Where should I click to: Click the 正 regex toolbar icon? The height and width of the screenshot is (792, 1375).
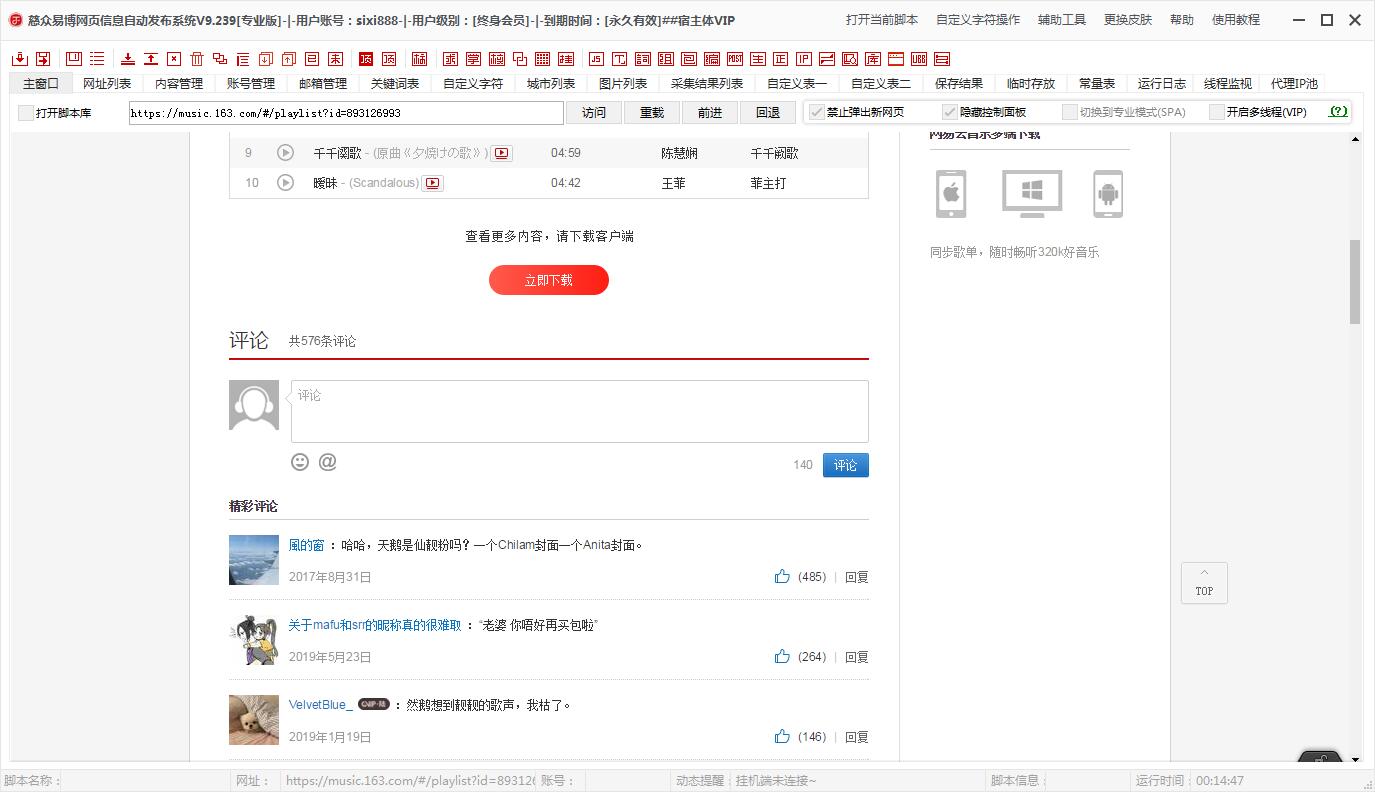[781, 59]
